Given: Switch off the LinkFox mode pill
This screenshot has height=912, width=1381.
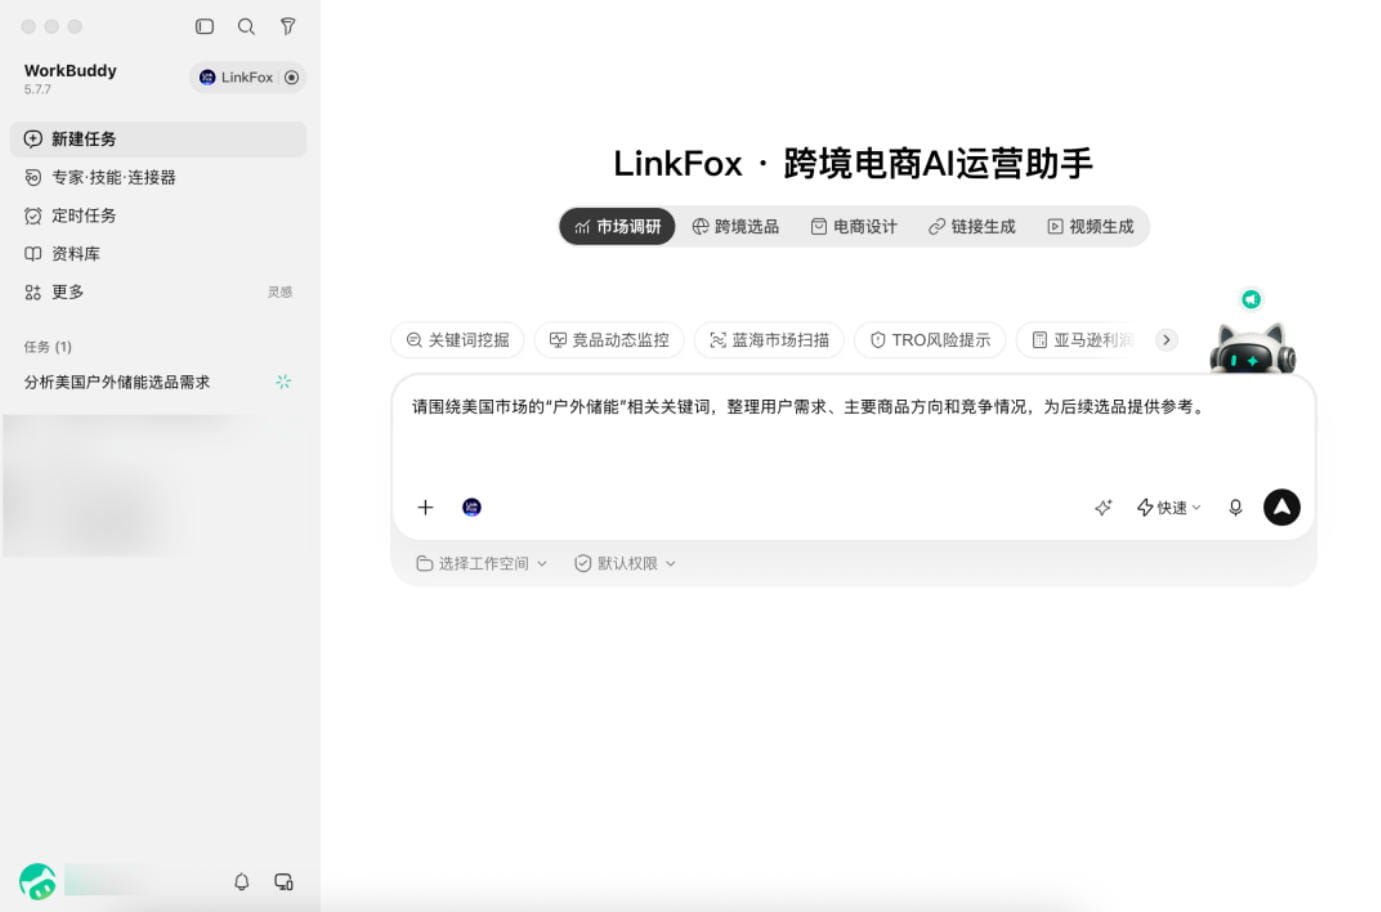Looking at the screenshot, I should coord(248,77).
